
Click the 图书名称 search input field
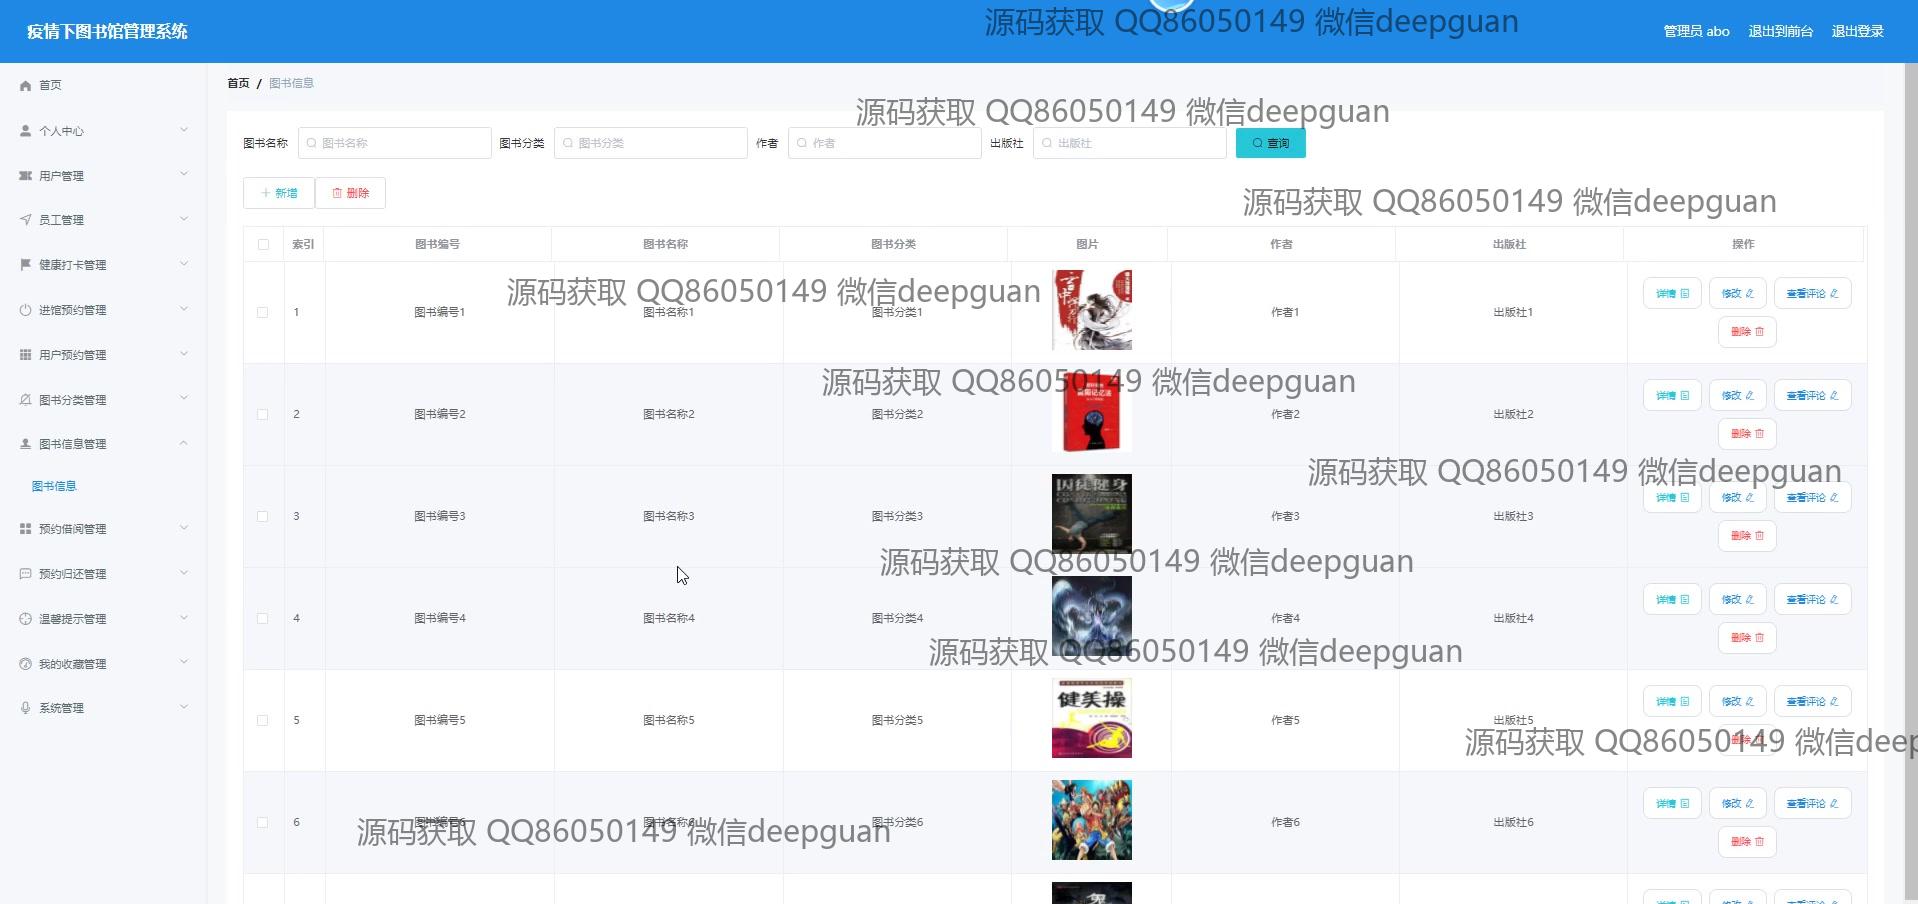(x=395, y=143)
